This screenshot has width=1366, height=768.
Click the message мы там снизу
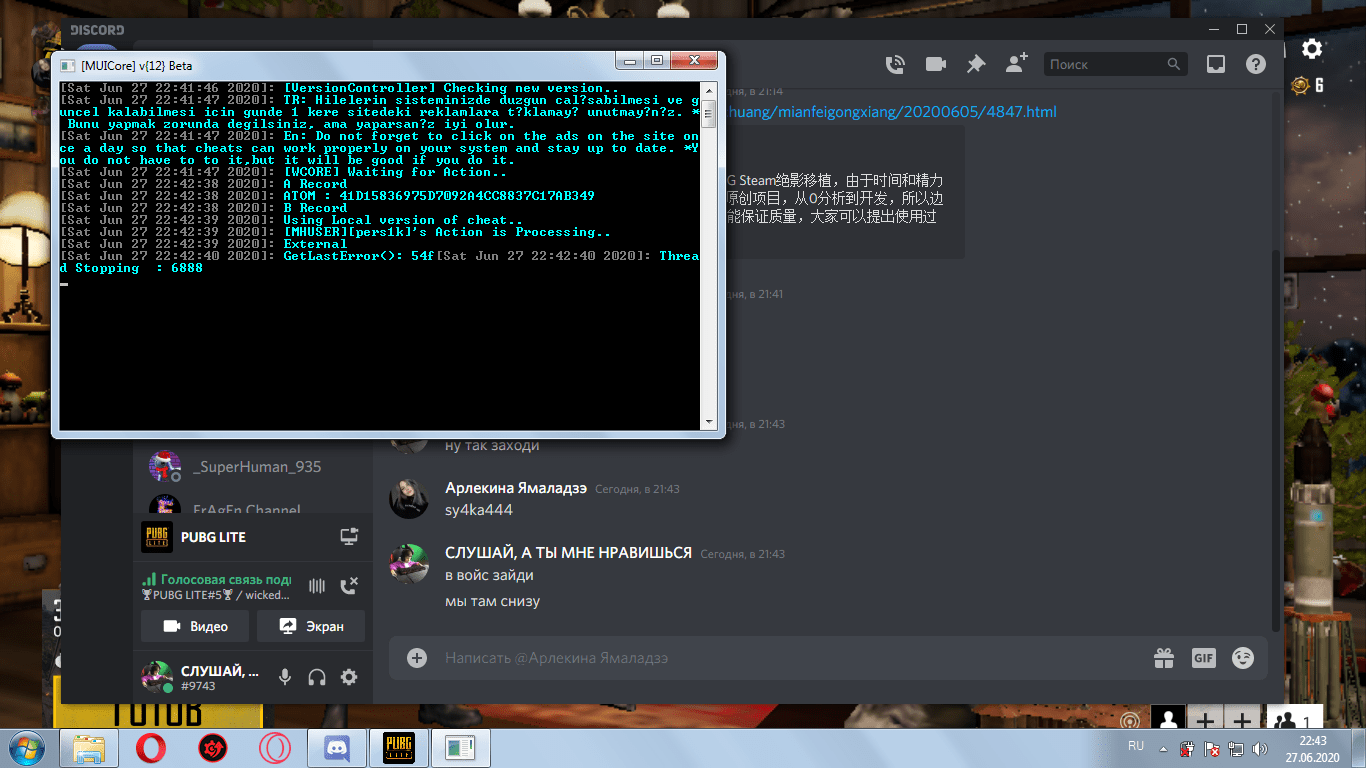[493, 601]
